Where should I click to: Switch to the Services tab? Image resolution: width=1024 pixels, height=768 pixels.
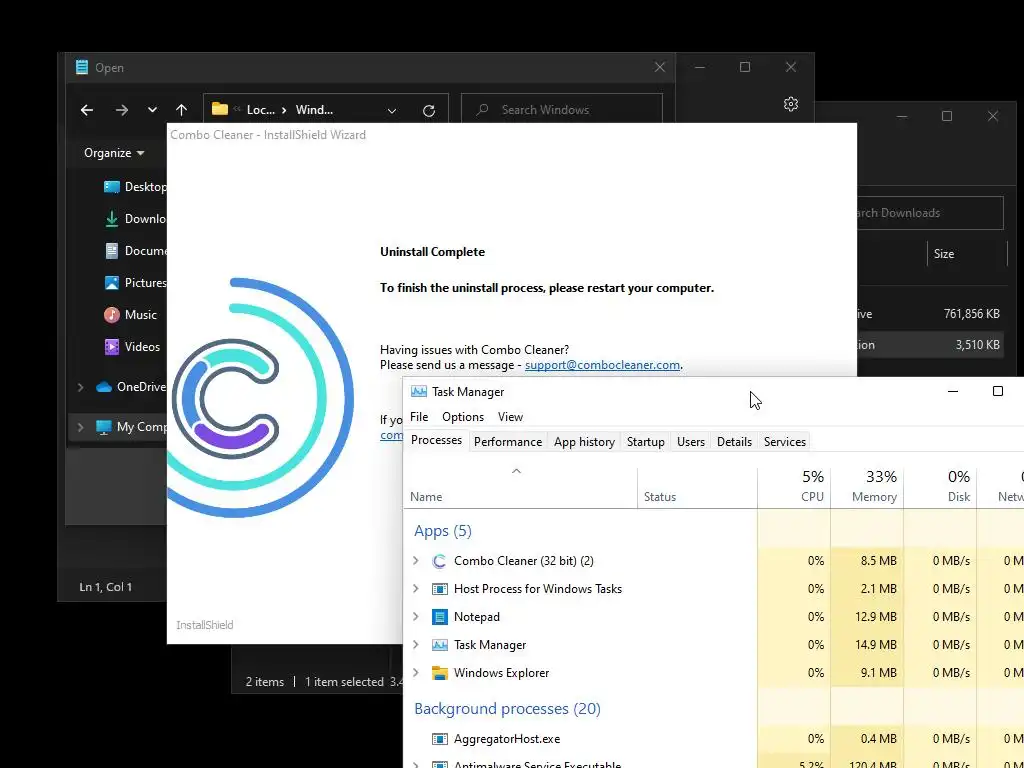point(784,441)
